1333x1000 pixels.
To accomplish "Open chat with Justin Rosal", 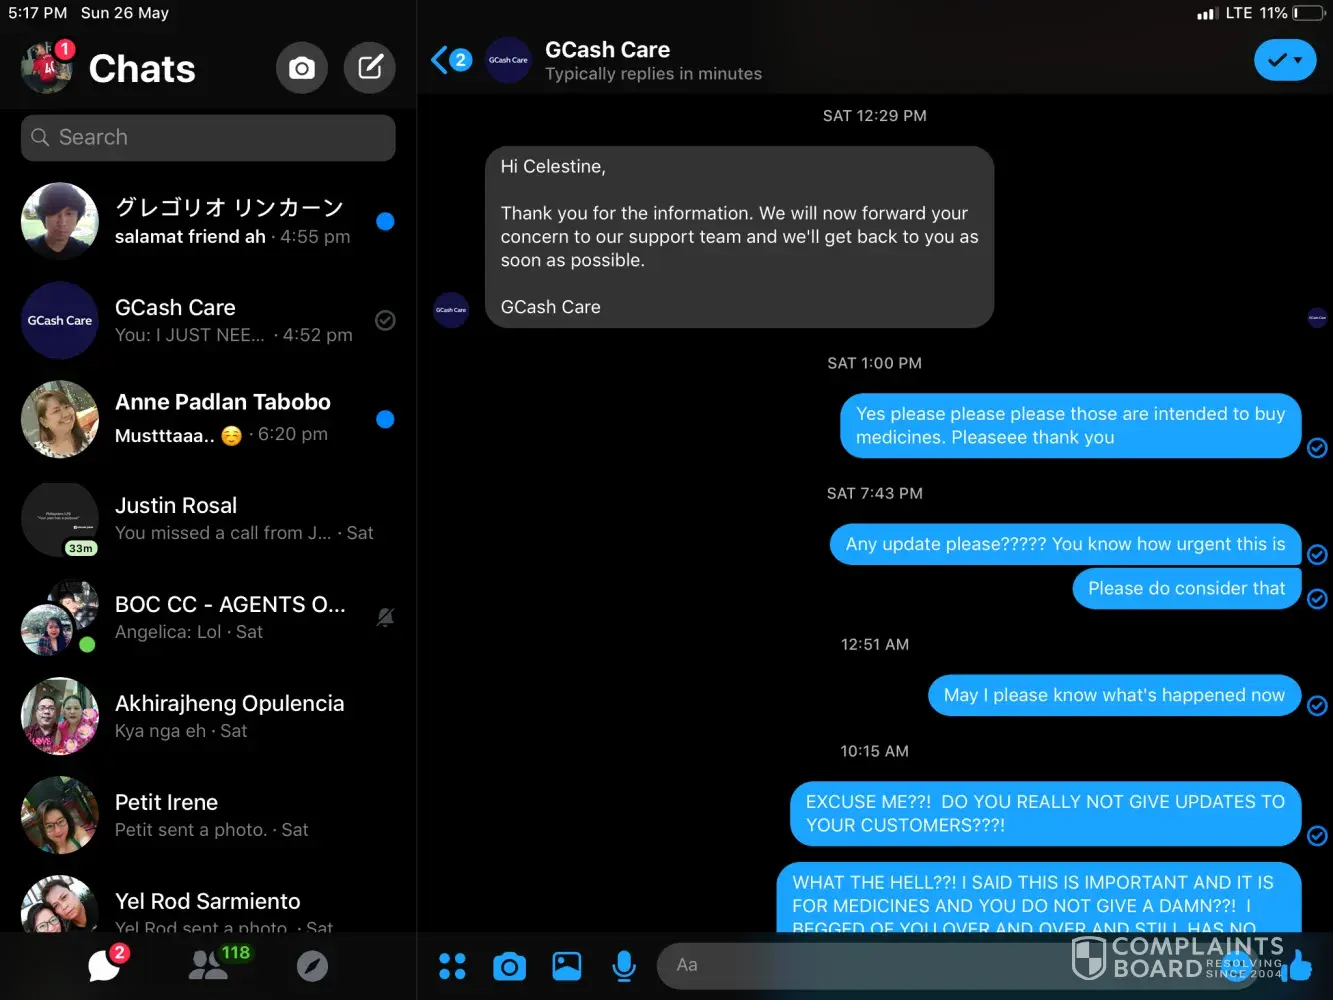I will click(208, 518).
